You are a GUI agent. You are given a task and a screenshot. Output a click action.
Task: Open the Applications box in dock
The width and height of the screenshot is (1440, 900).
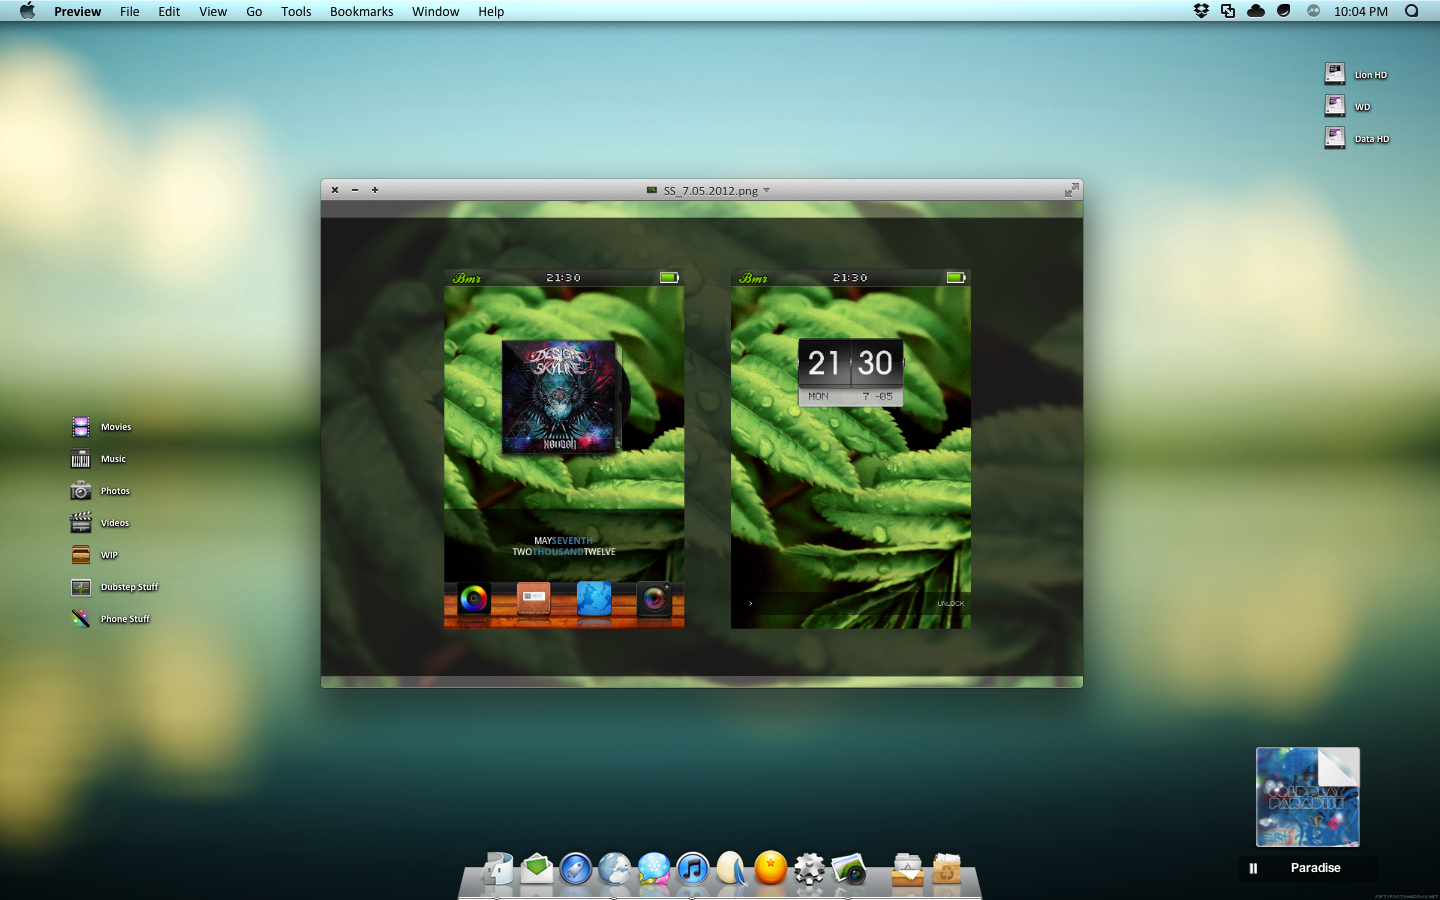(x=908, y=869)
